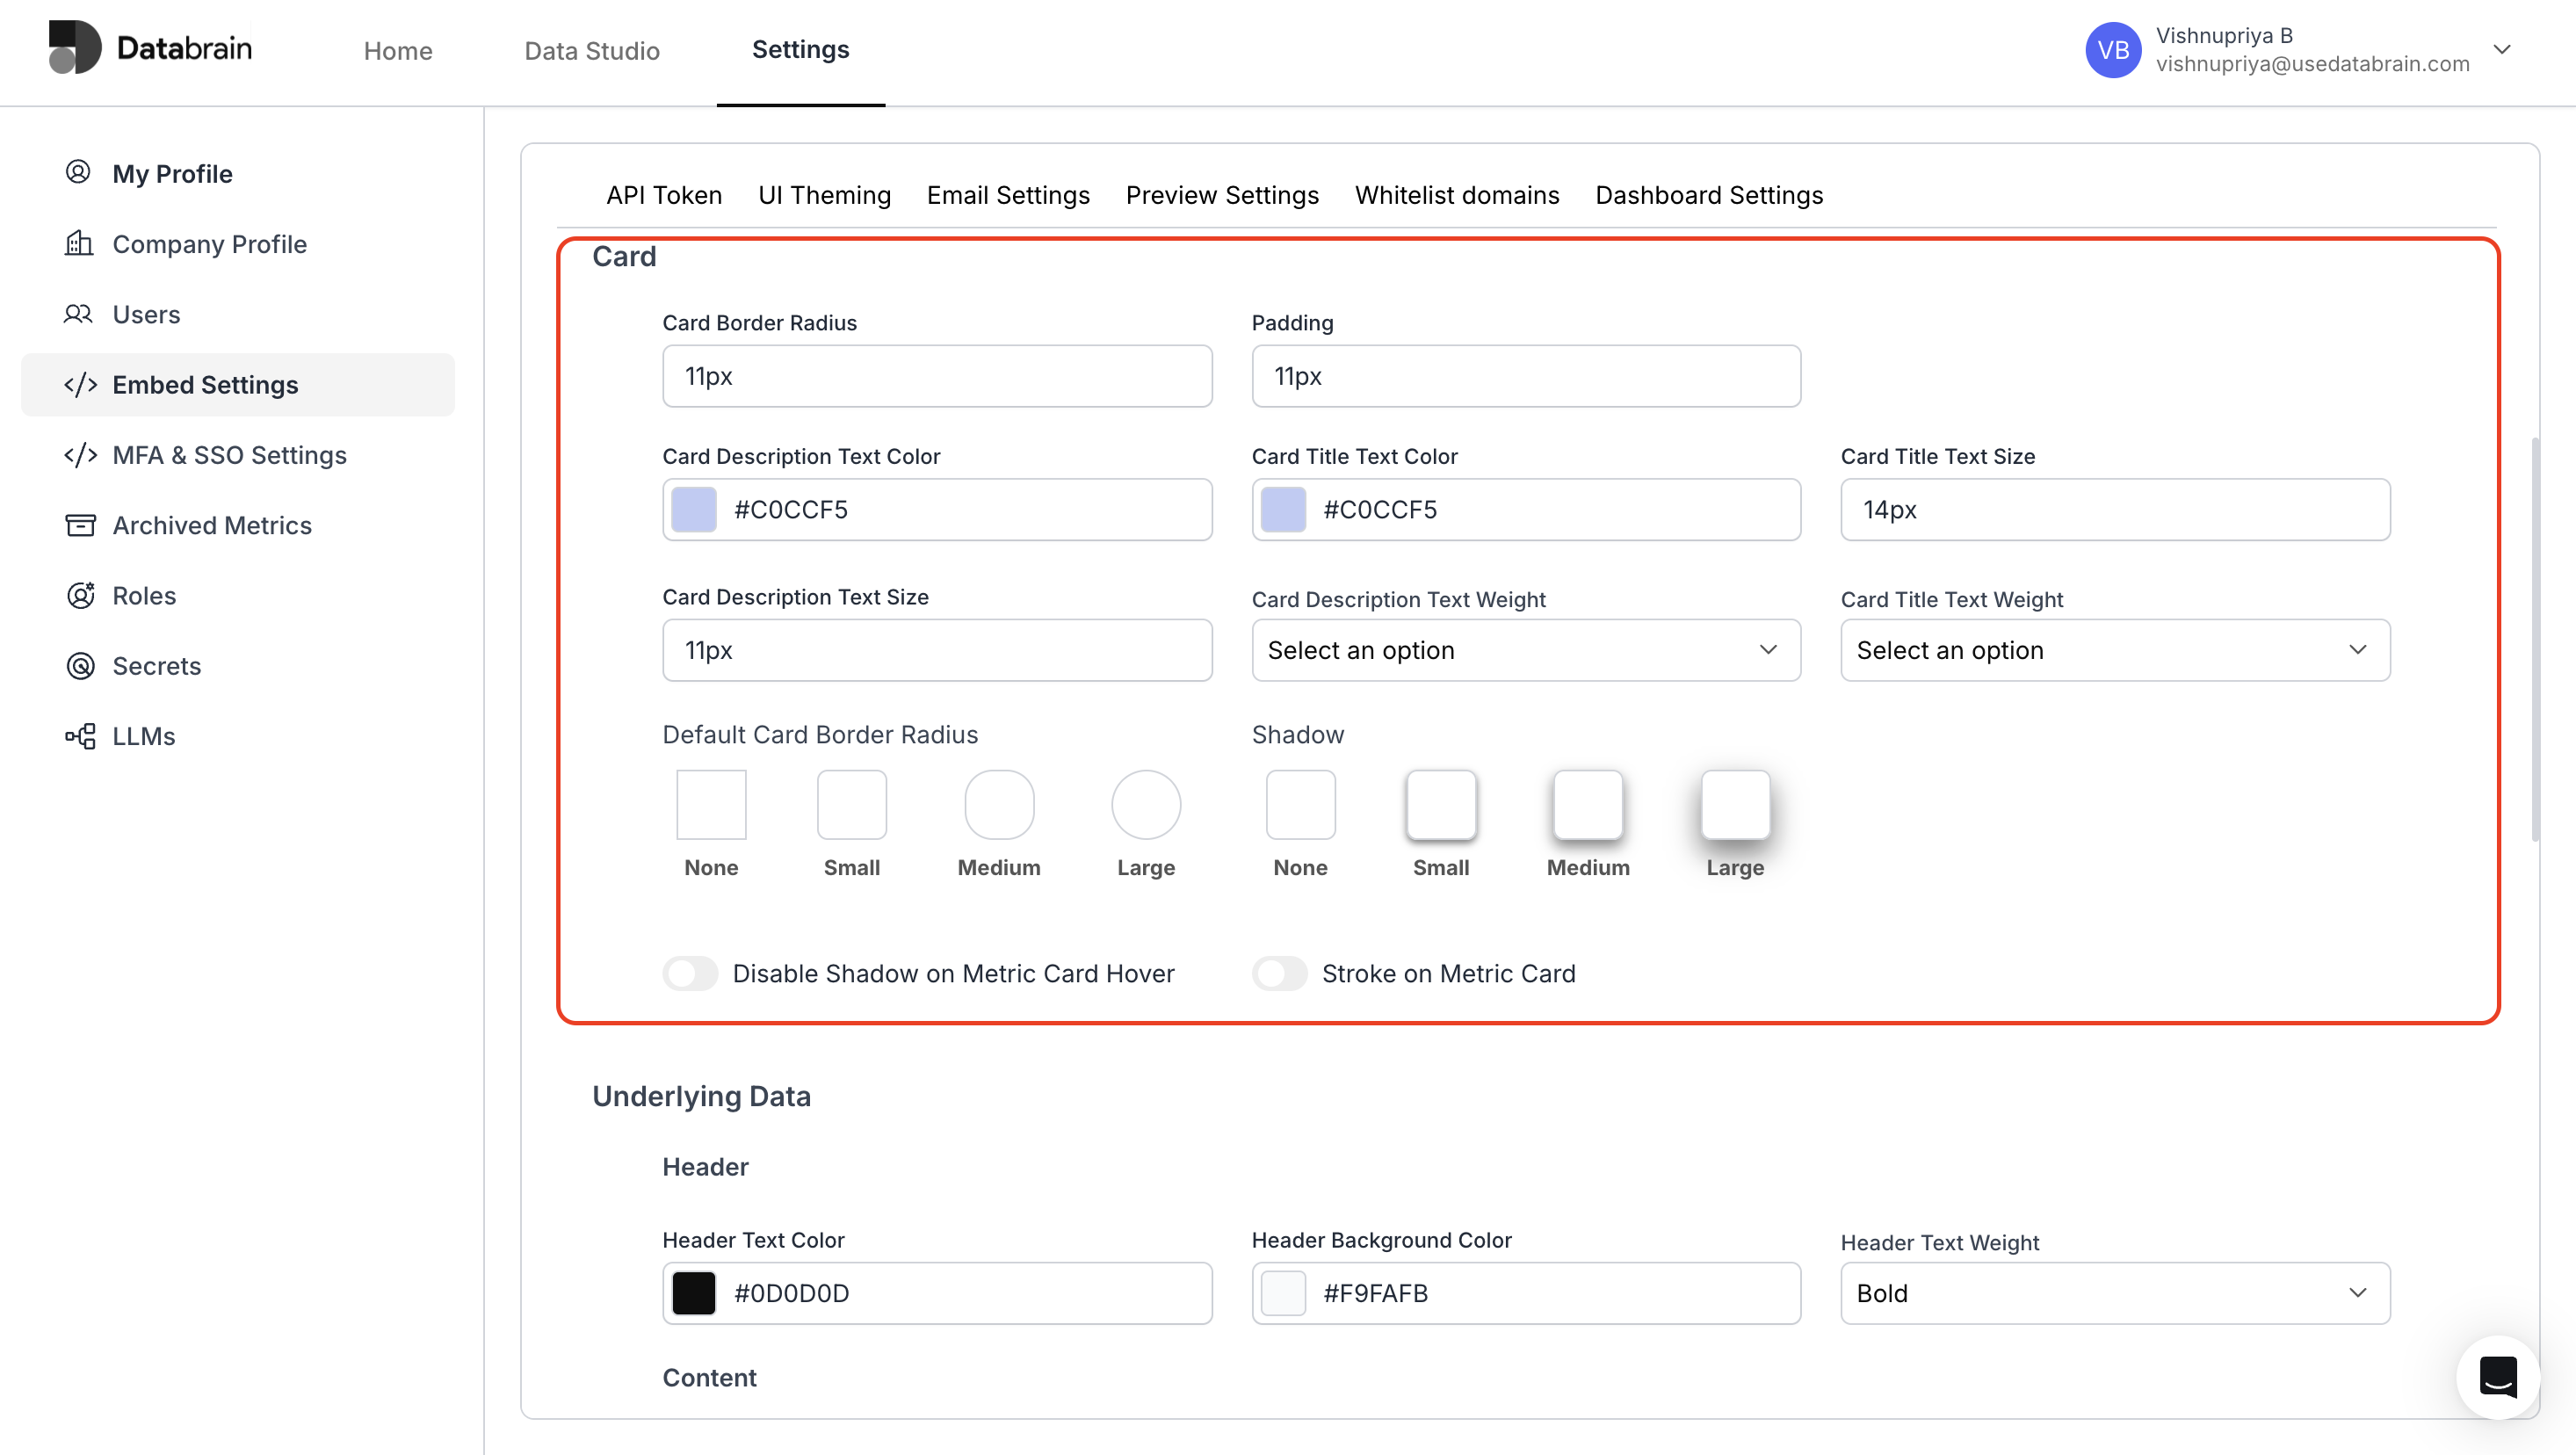Select the Roles sidebar icon
This screenshot has height=1455, width=2576.
[x=80, y=595]
